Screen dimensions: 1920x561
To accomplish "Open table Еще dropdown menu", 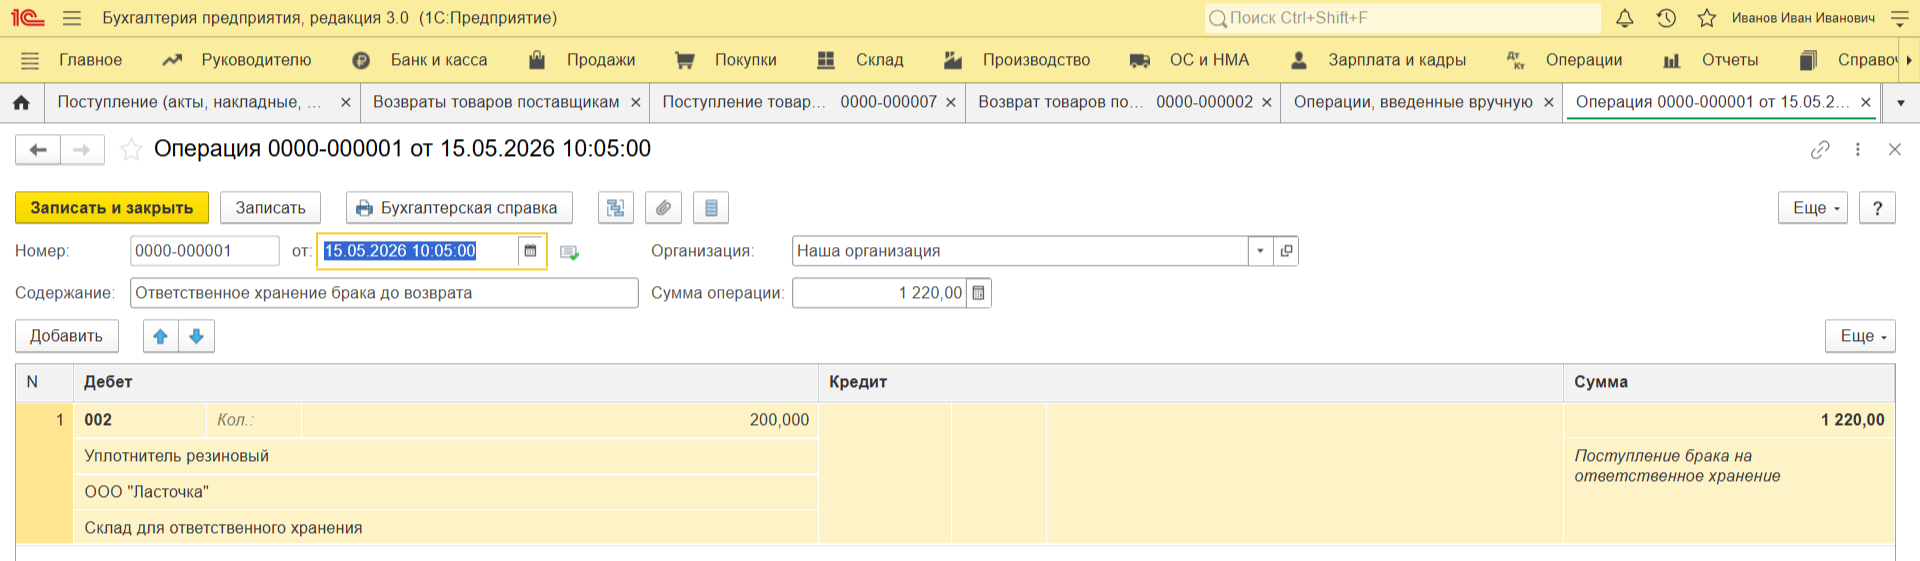I will coord(1861,336).
